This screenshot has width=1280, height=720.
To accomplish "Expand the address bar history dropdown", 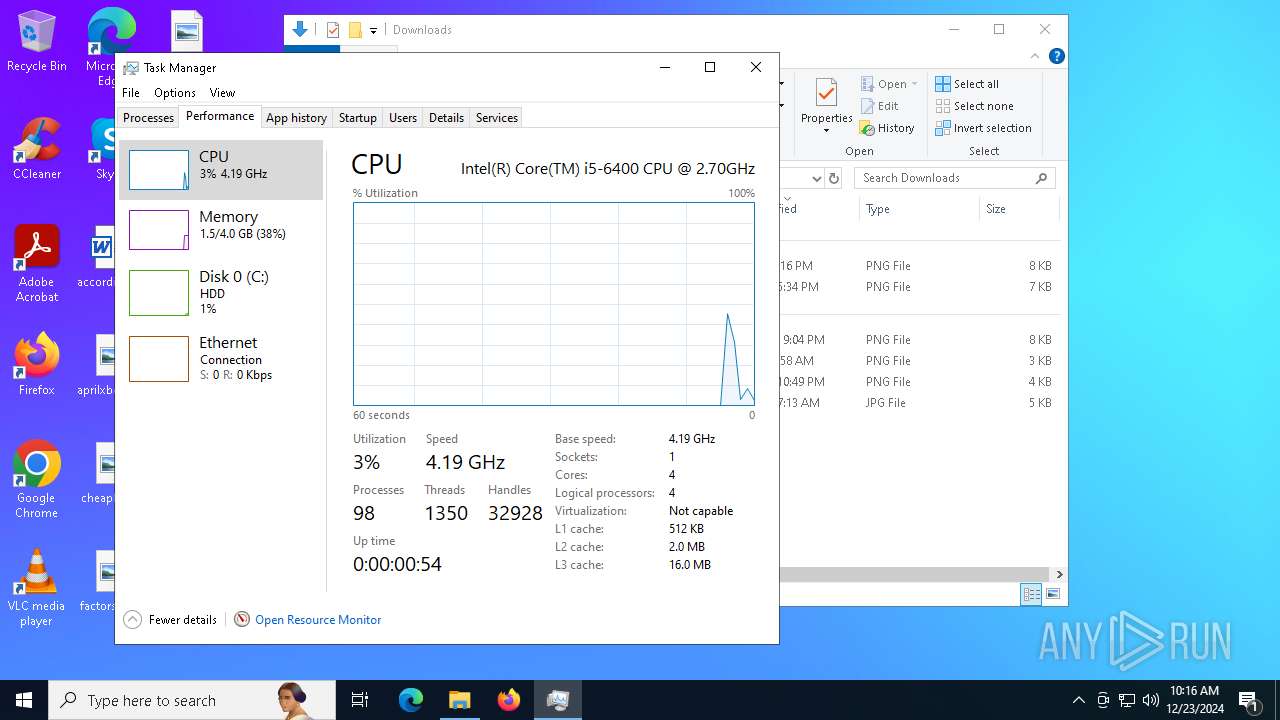I will point(816,178).
